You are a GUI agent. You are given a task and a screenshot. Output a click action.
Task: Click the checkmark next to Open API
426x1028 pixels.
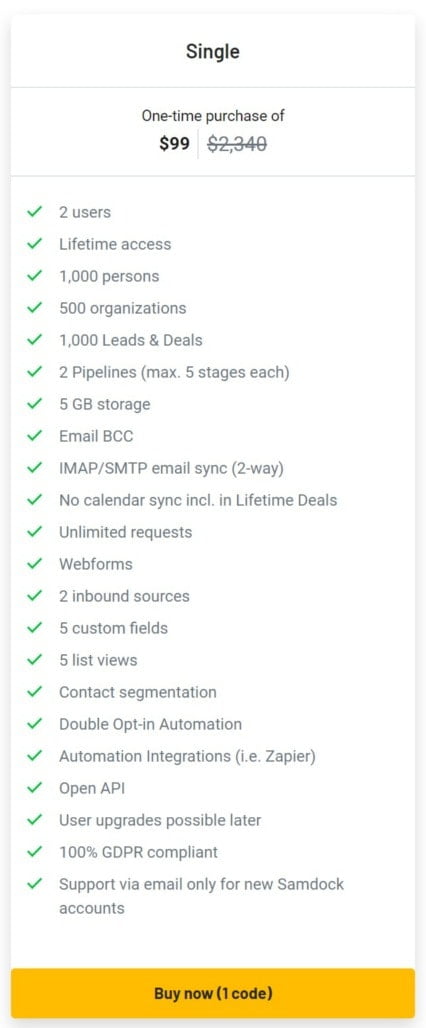pos(34,788)
